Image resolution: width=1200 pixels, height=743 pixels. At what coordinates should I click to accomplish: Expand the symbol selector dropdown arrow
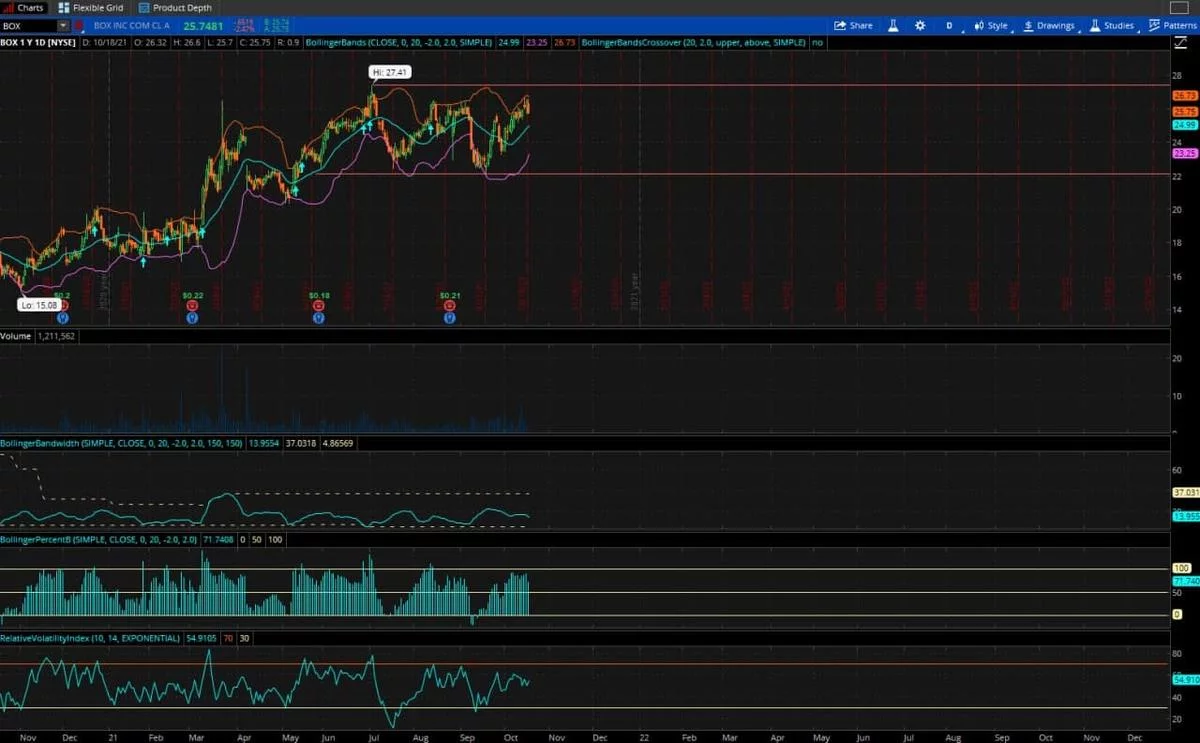click(x=63, y=25)
